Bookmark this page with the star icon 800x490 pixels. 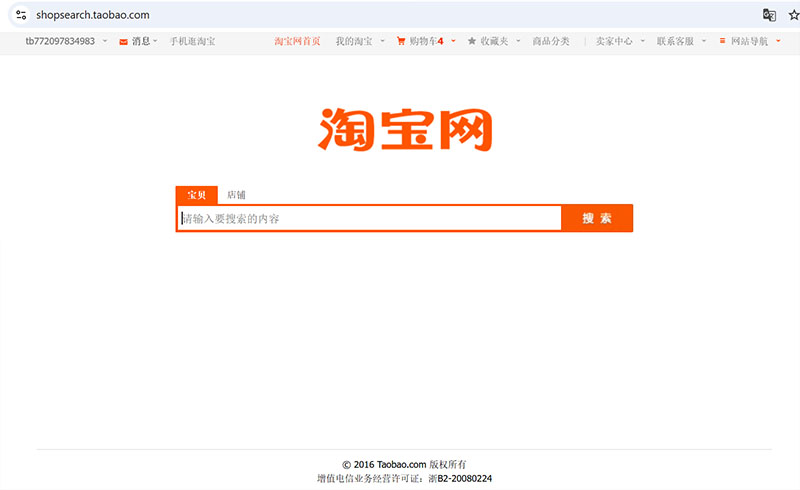coord(793,15)
